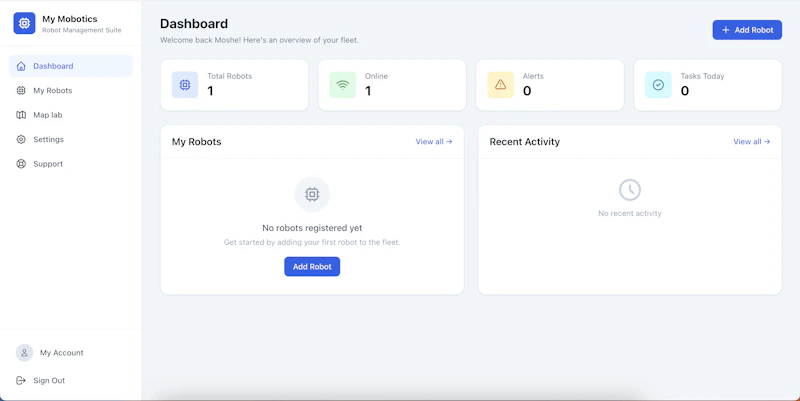Click the 'My Robots' card heading
Viewport: 800px width, 401px height.
pyautogui.click(x=196, y=142)
